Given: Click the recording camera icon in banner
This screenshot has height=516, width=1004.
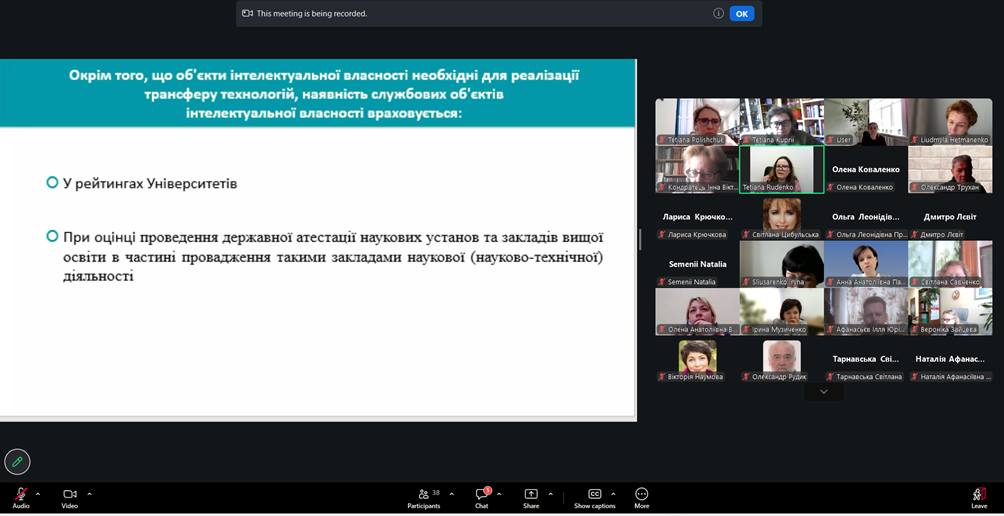Looking at the screenshot, I should point(247,13).
